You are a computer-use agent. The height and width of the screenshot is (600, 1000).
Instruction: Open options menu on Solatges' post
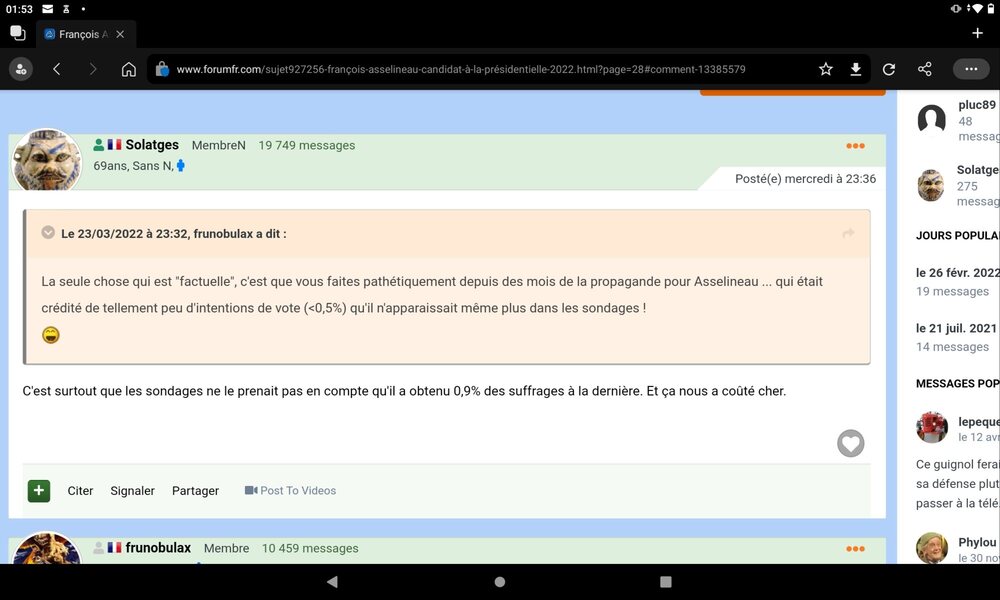click(x=855, y=145)
